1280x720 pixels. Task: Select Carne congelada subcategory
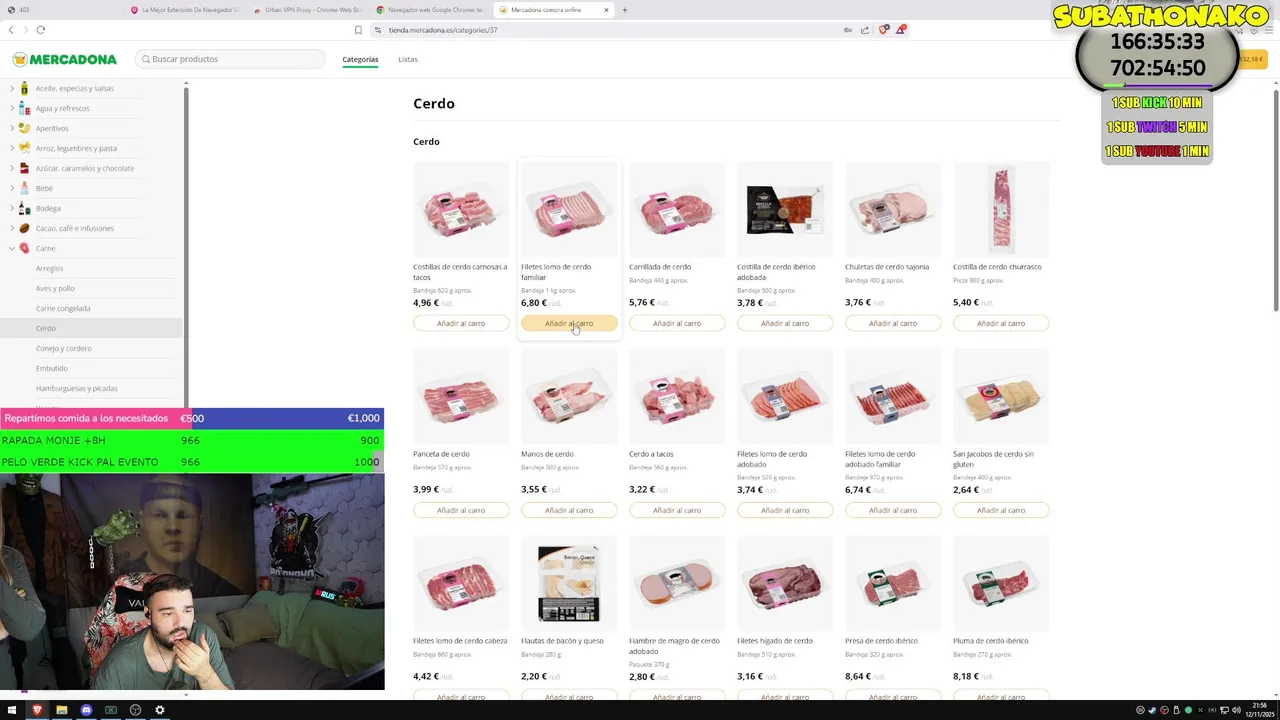(63, 308)
